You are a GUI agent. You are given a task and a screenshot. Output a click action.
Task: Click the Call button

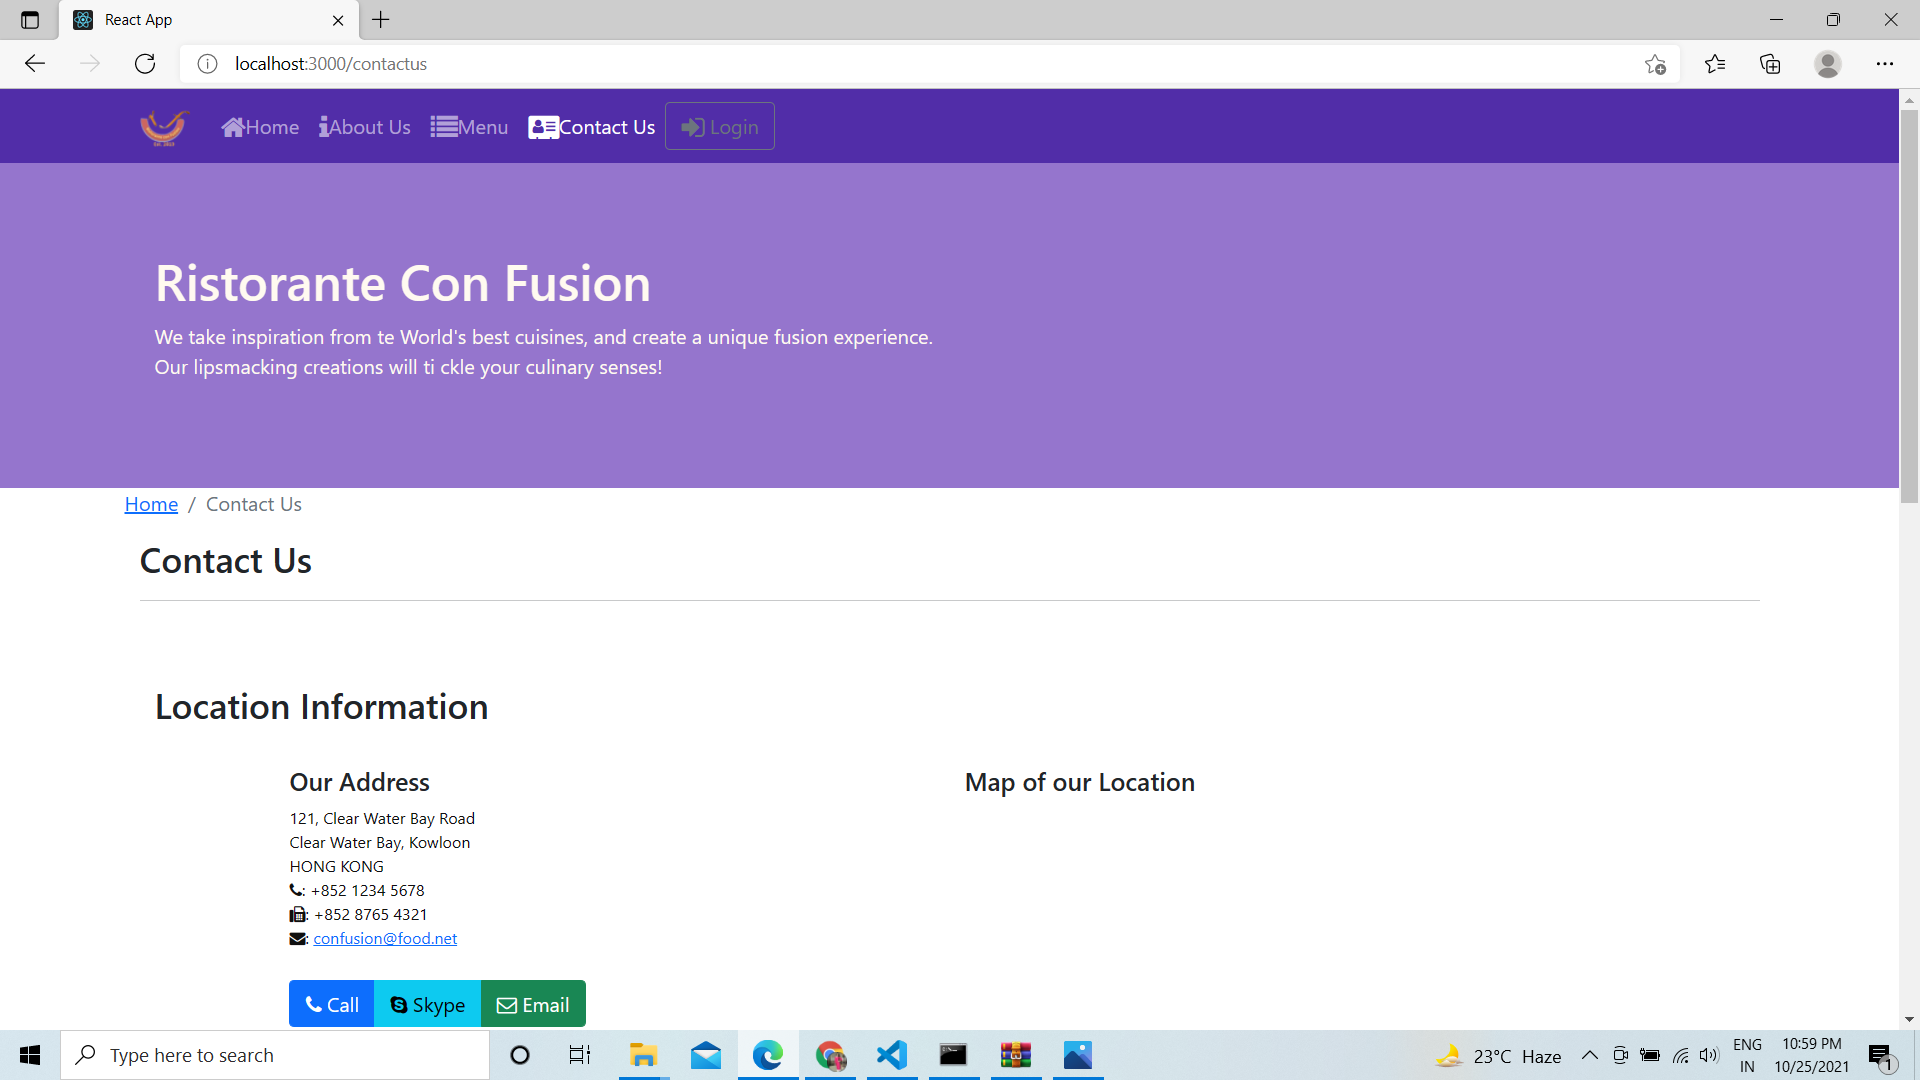(332, 1004)
